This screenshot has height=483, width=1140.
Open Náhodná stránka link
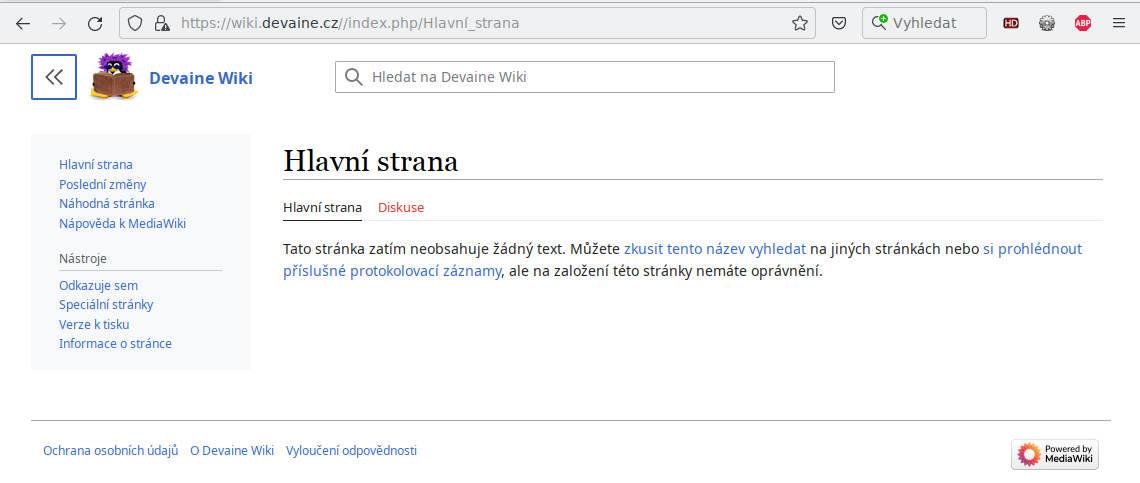107,204
